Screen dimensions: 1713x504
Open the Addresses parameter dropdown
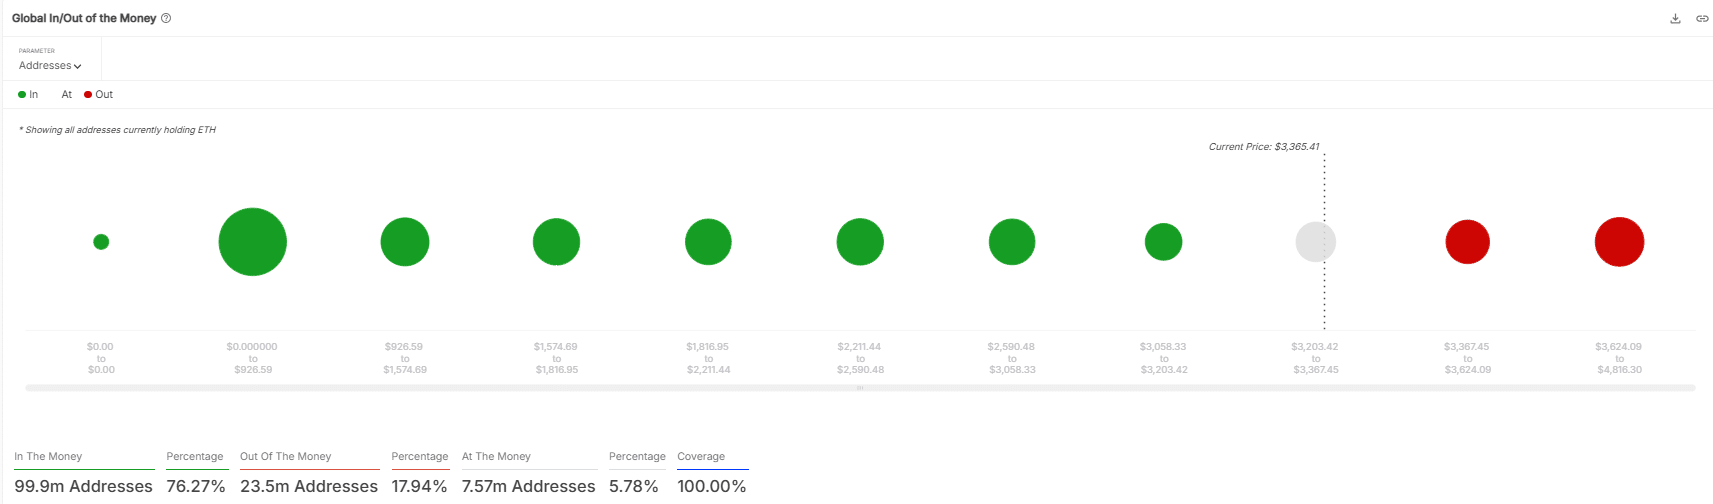(50, 66)
